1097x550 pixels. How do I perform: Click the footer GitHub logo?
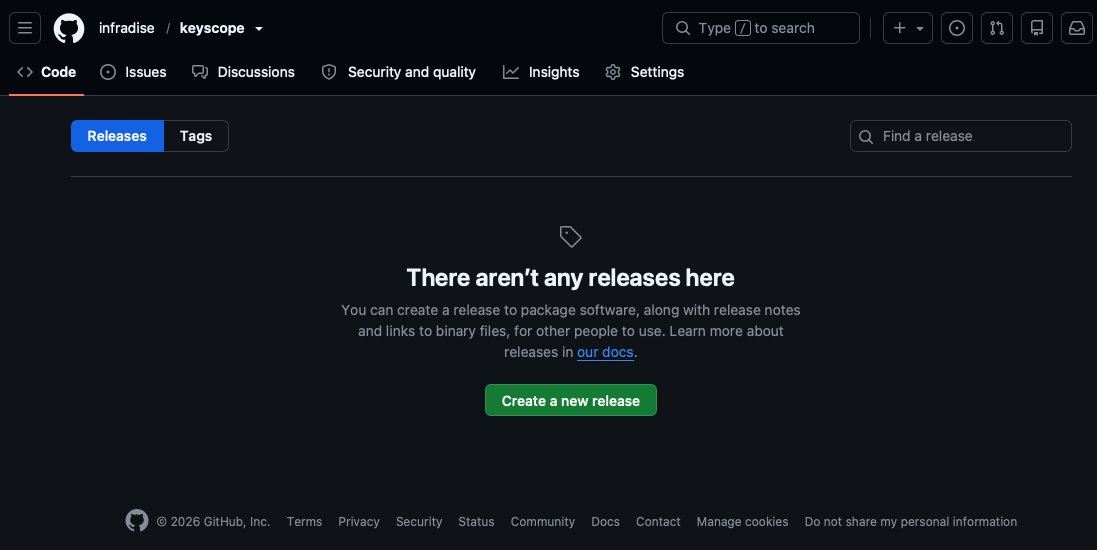click(137, 521)
